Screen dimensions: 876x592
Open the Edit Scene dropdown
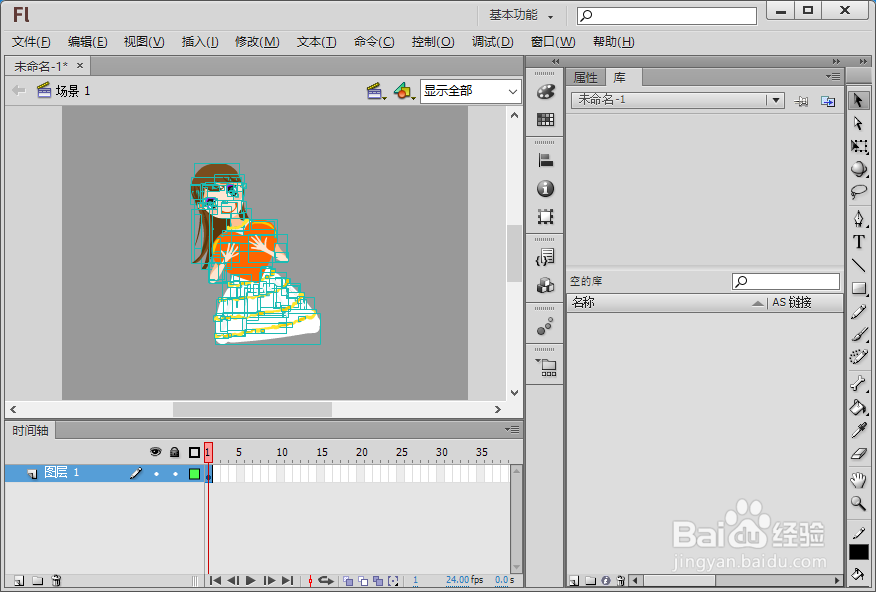point(376,91)
